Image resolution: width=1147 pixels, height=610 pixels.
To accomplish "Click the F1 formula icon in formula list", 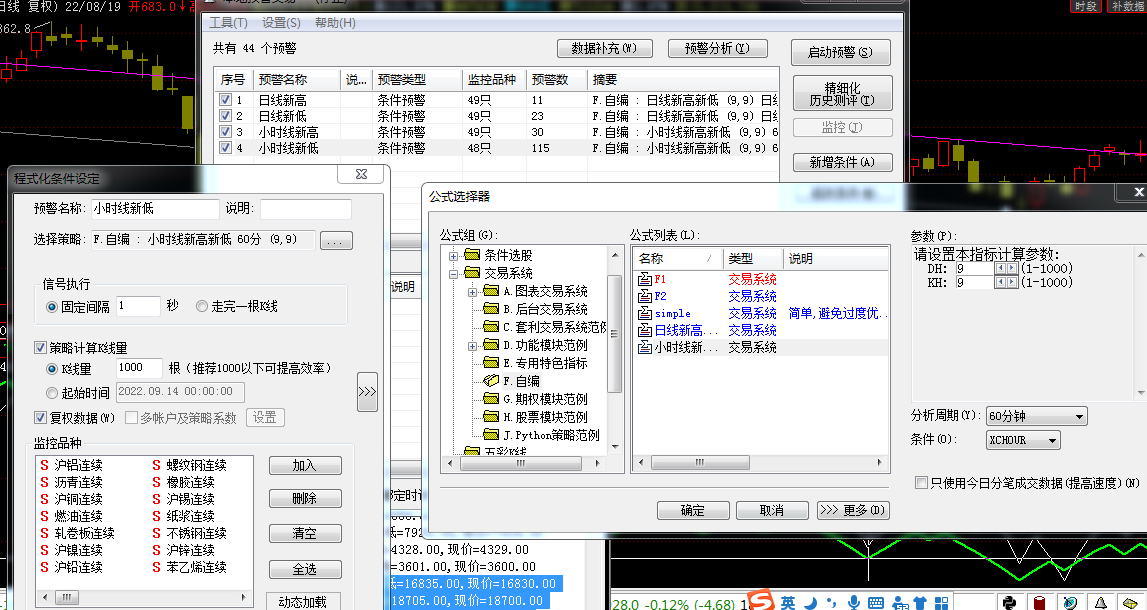I will click(x=644, y=279).
